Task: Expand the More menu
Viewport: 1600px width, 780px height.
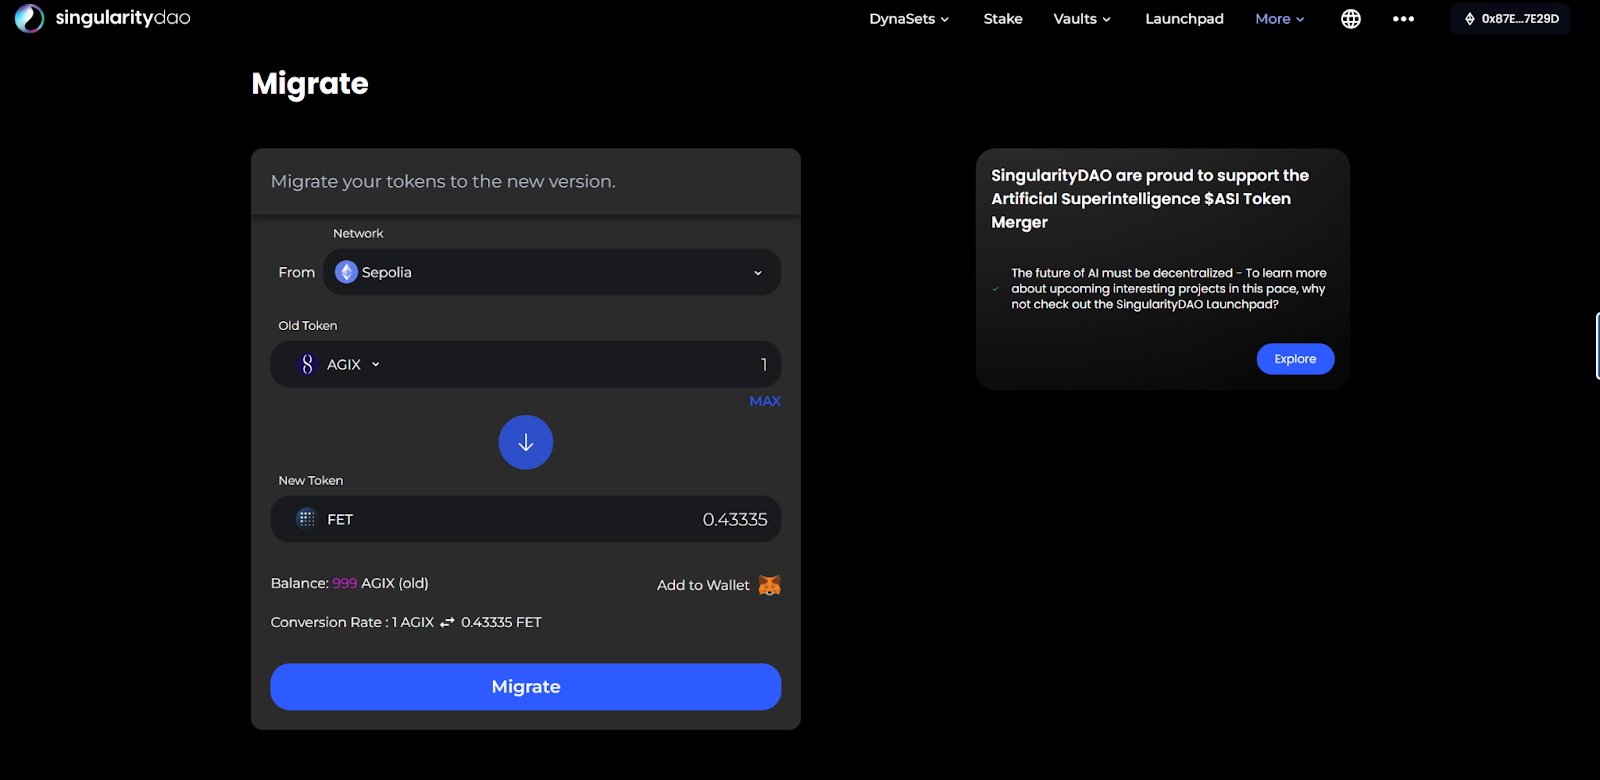Action: [1280, 19]
